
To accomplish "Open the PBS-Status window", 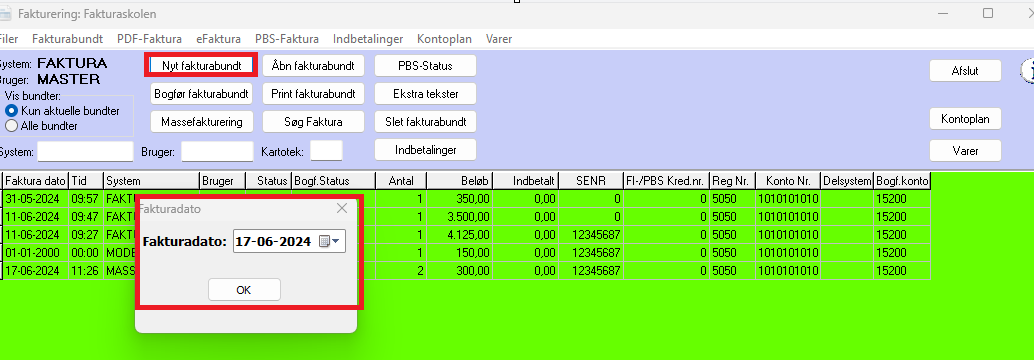I will point(425,66).
